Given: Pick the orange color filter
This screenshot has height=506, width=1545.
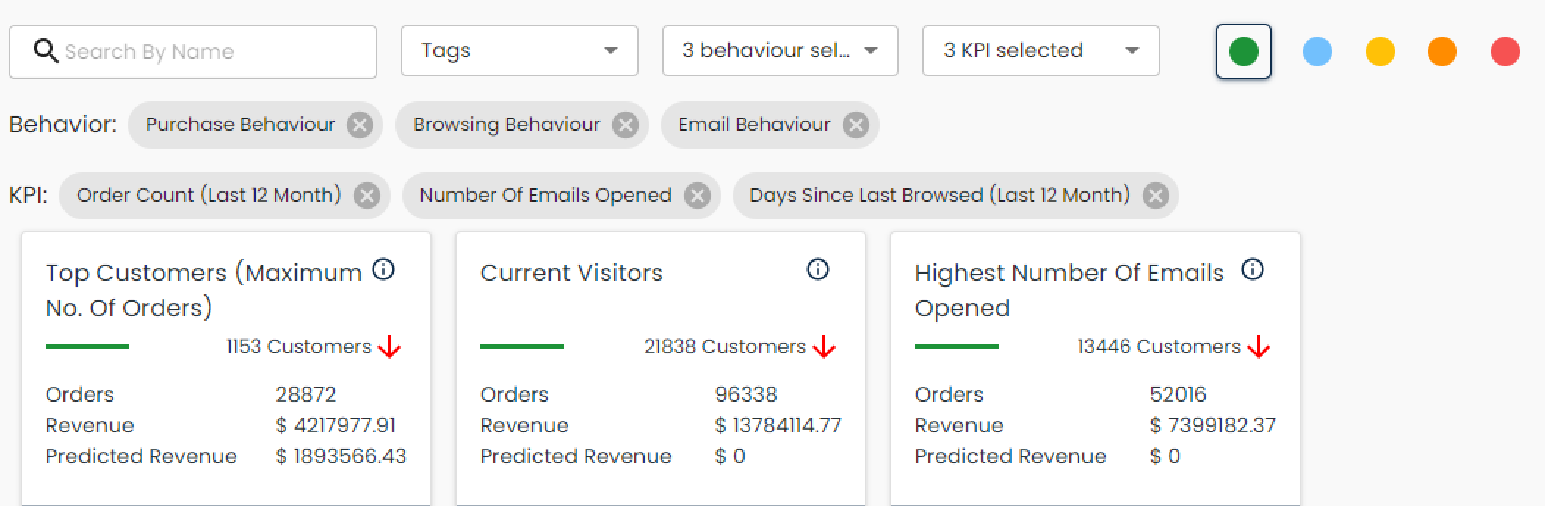Looking at the screenshot, I should tap(1442, 52).
